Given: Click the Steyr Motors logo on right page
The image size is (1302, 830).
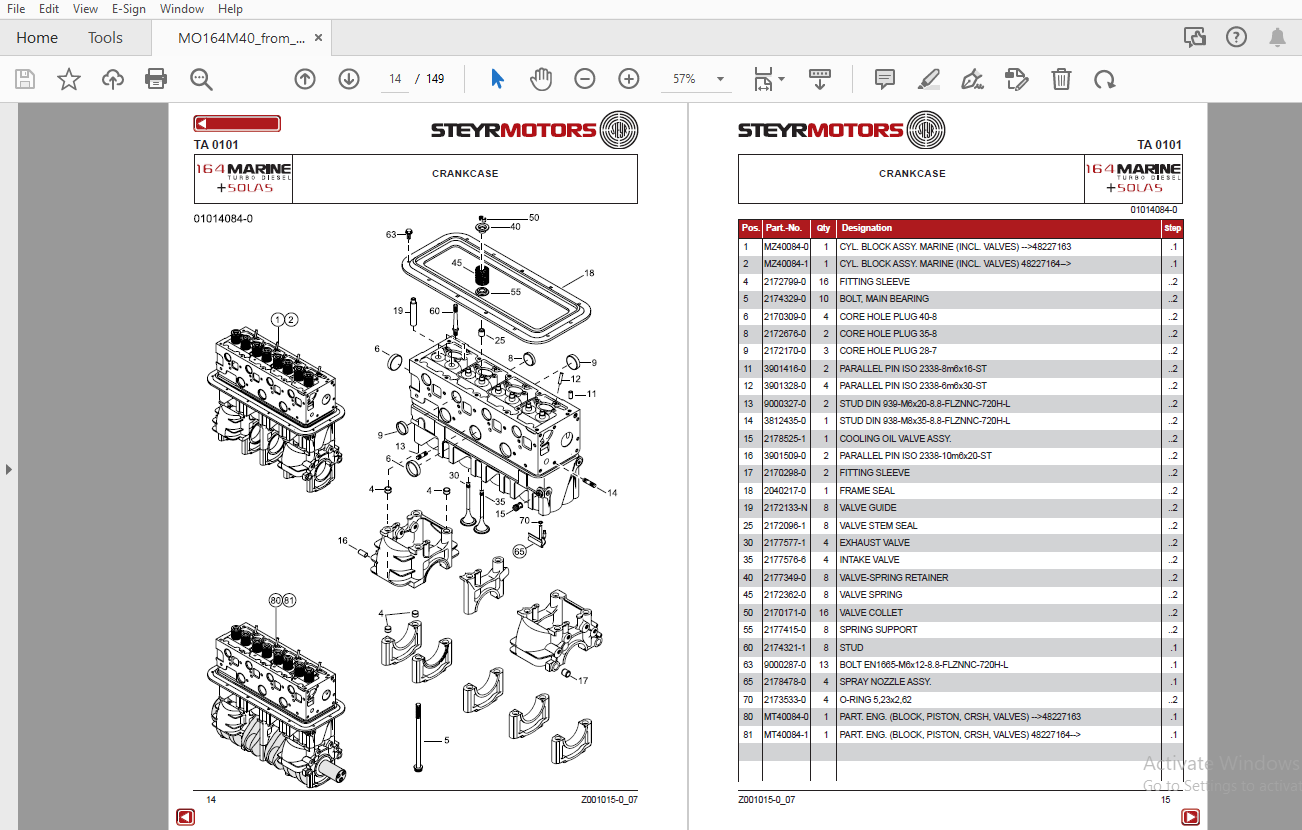Looking at the screenshot, I should tap(841, 130).
